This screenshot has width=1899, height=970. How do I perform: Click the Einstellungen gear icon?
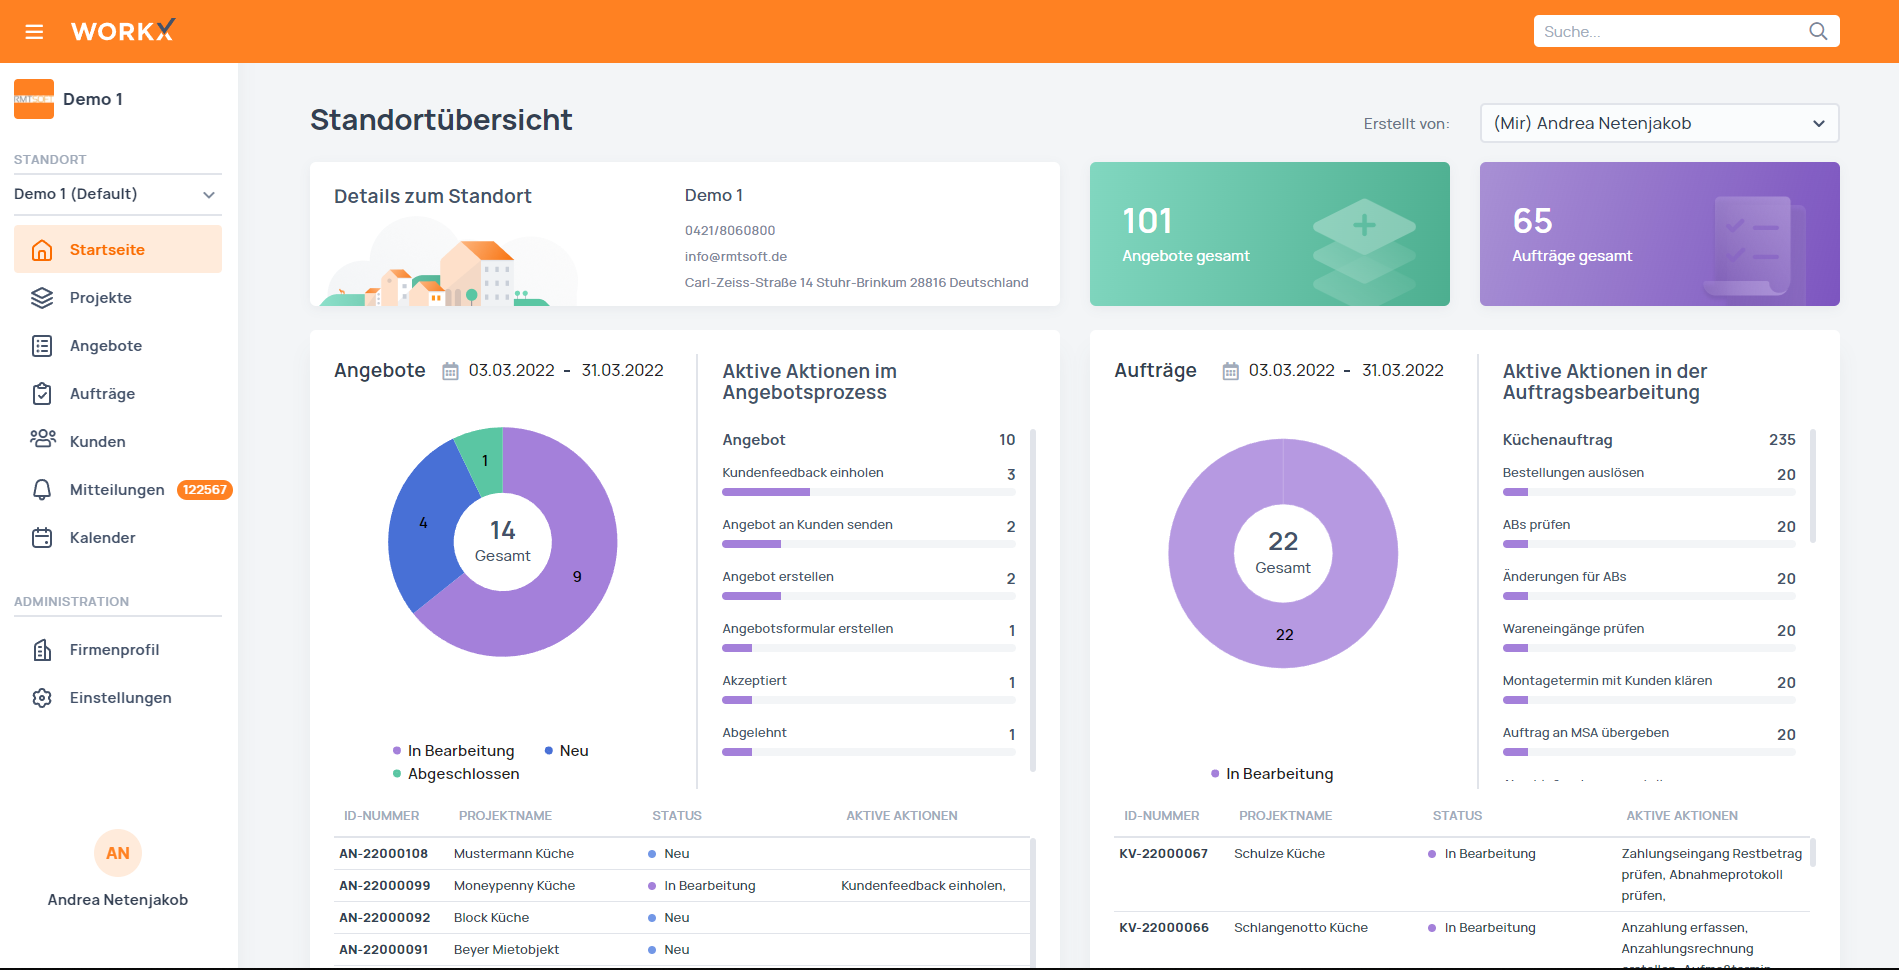tap(42, 698)
